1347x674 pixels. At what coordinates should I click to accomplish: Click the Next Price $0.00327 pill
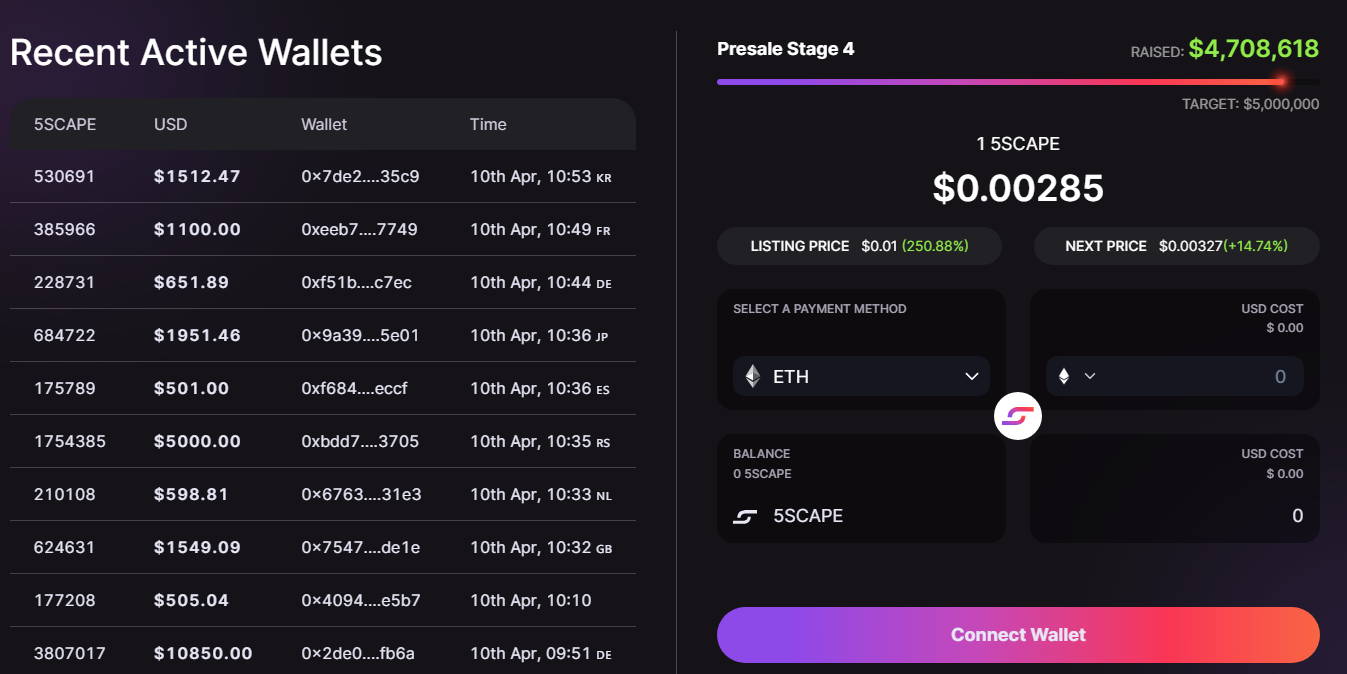coord(1176,246)
